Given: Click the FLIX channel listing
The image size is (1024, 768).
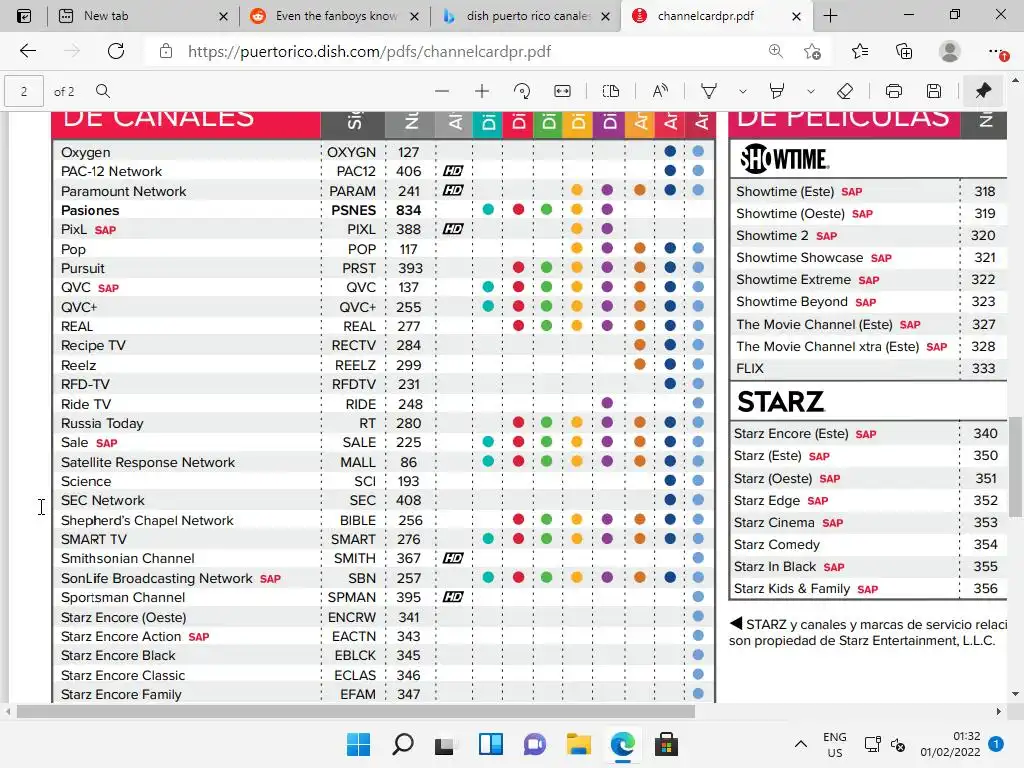Looking at the screenshot, I should [x=750, y=368].
